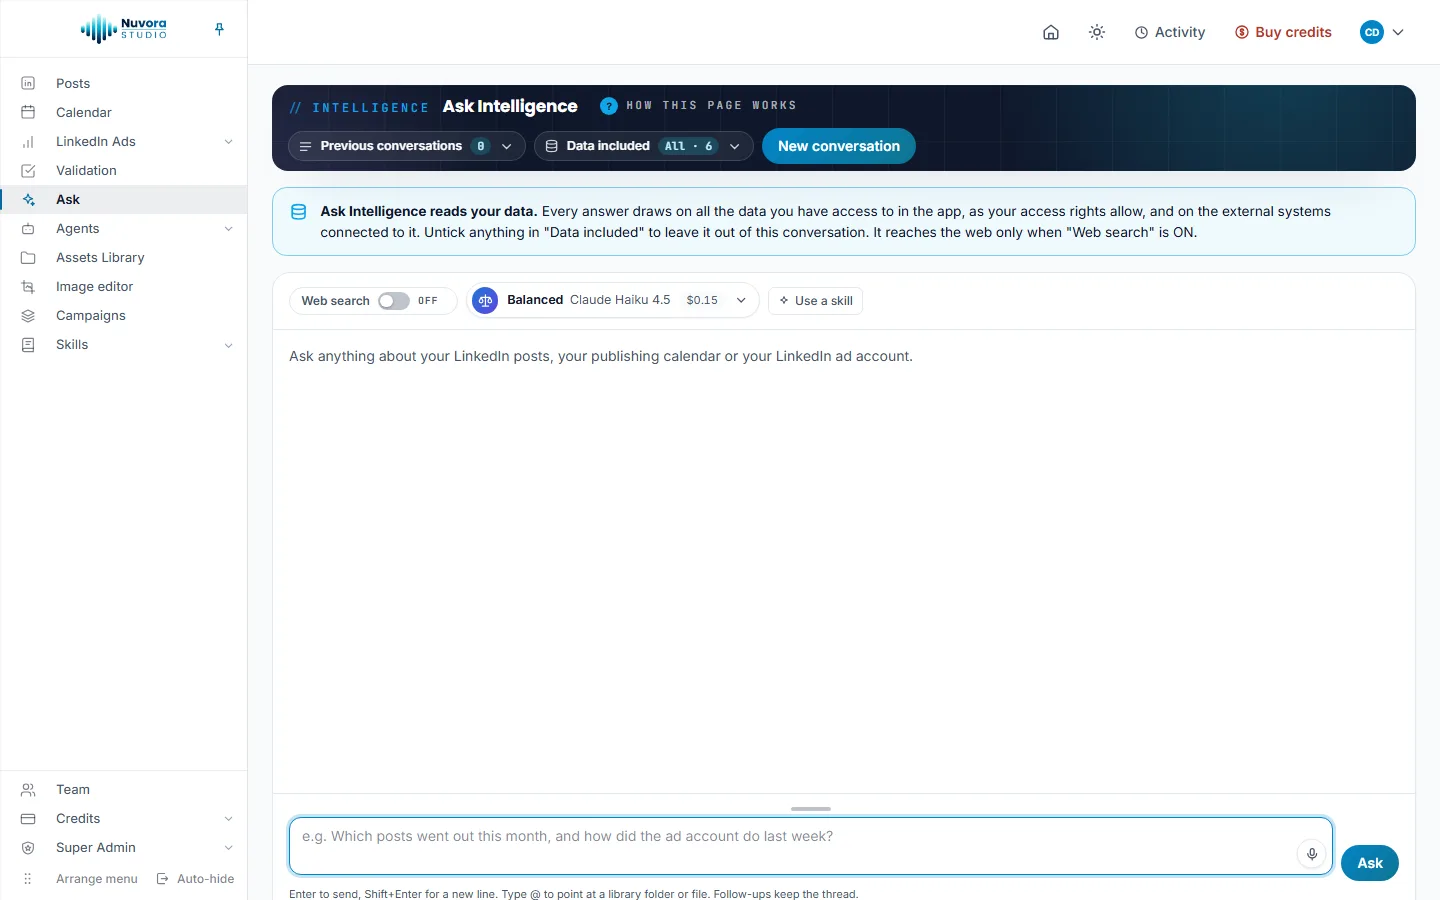Open the Claude Haiku 4.5 model dropdown
Screen dimensions: 1440x900
(612, 300)
